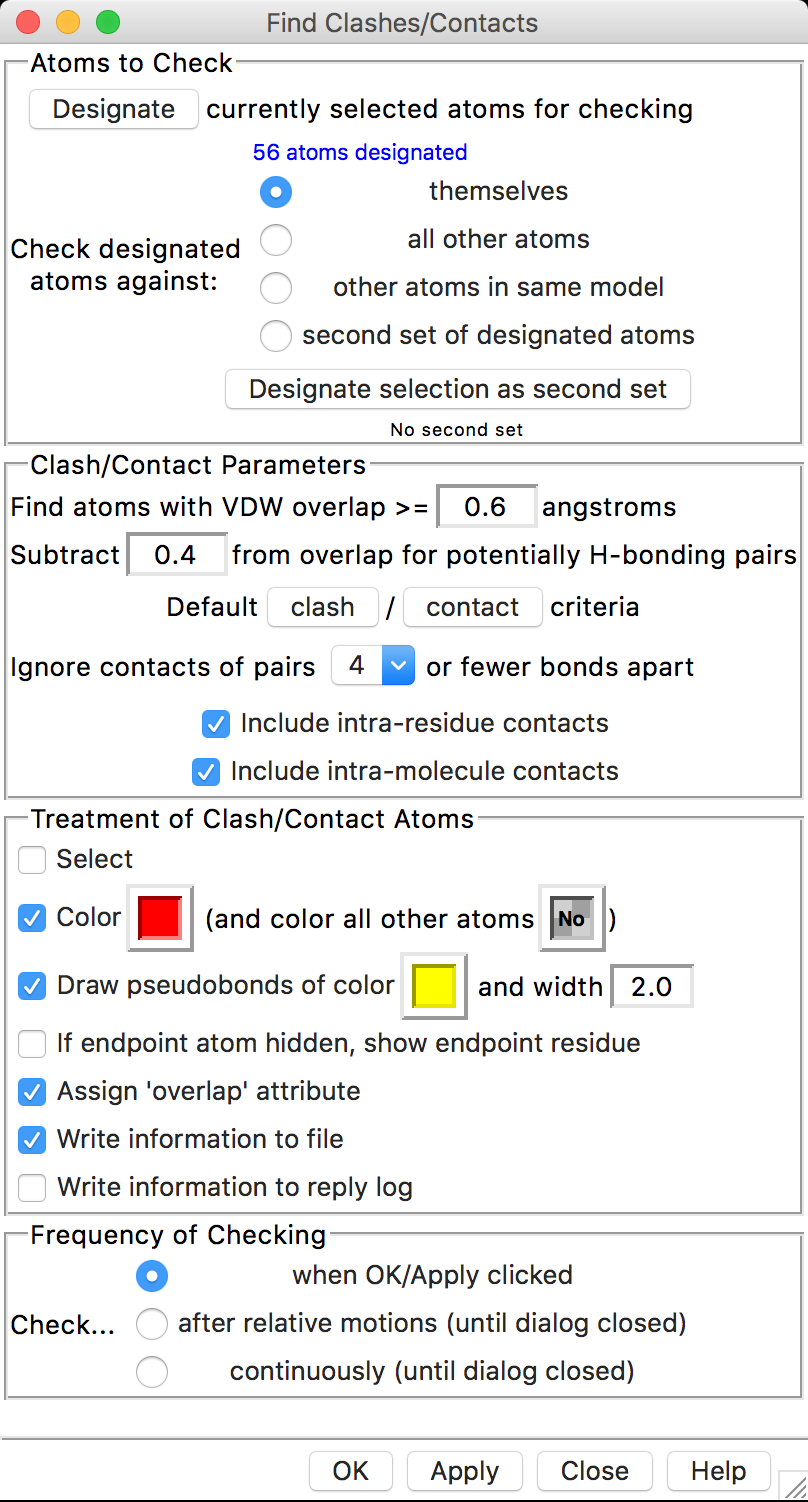Screen dimensions: 808x1502
Task: Apply default contact criteria
Action: pos(473,607)
